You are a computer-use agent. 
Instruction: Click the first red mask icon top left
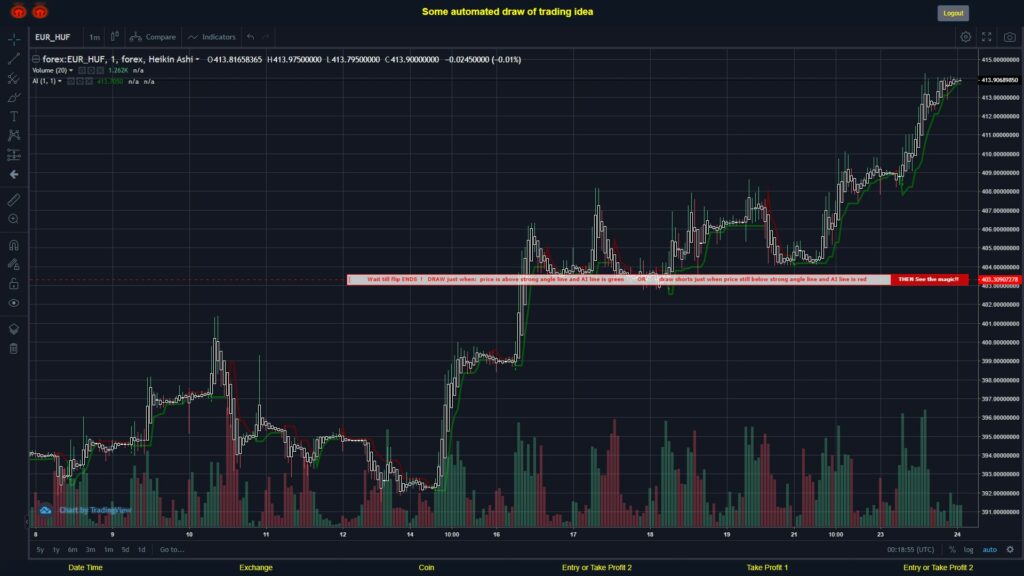(18, 11)
